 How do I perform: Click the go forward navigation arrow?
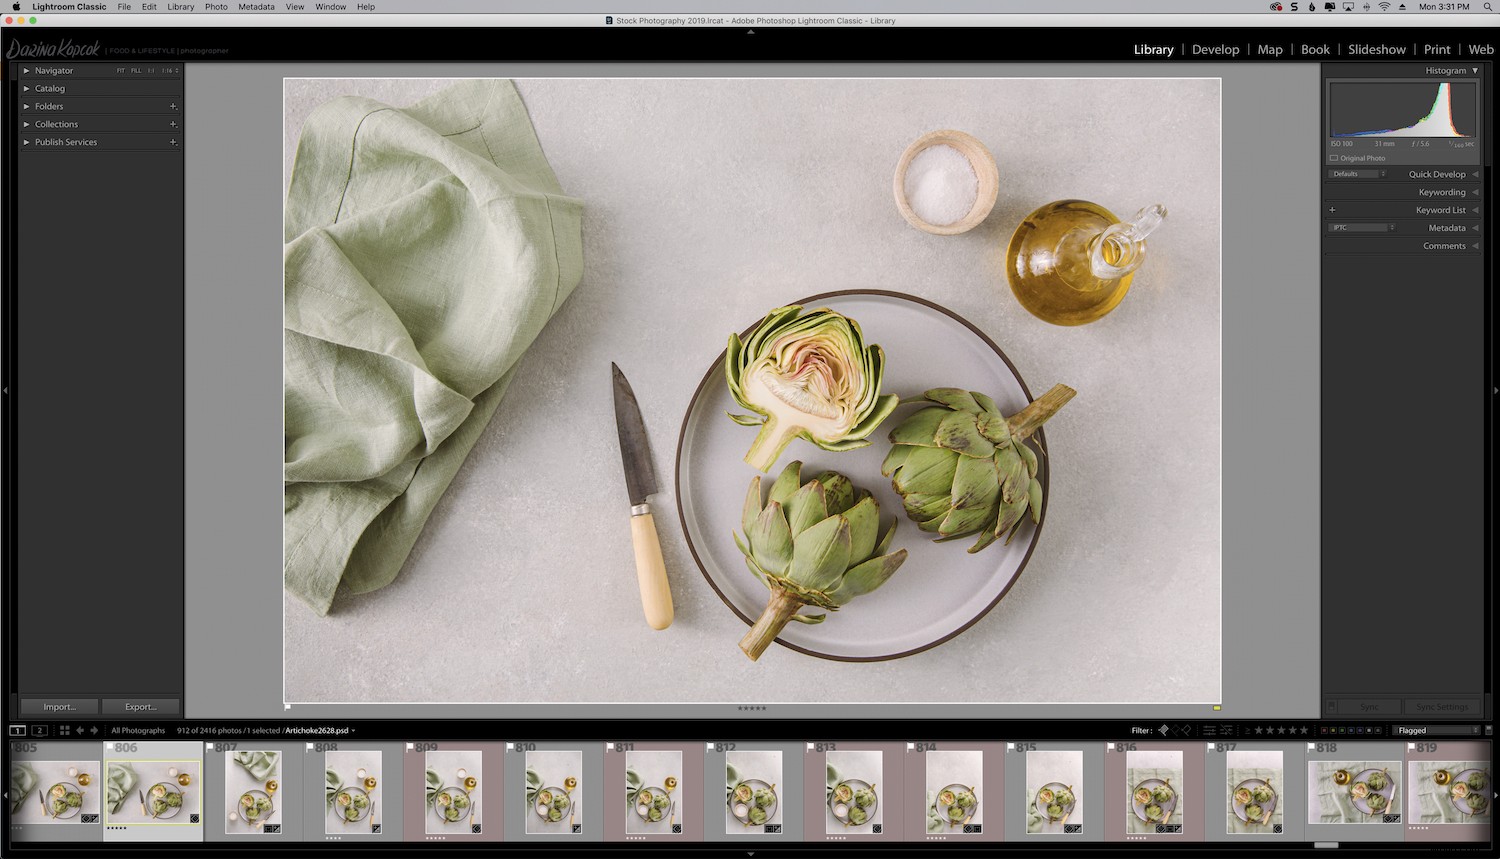pyautogui.click(x=94, y=730)
